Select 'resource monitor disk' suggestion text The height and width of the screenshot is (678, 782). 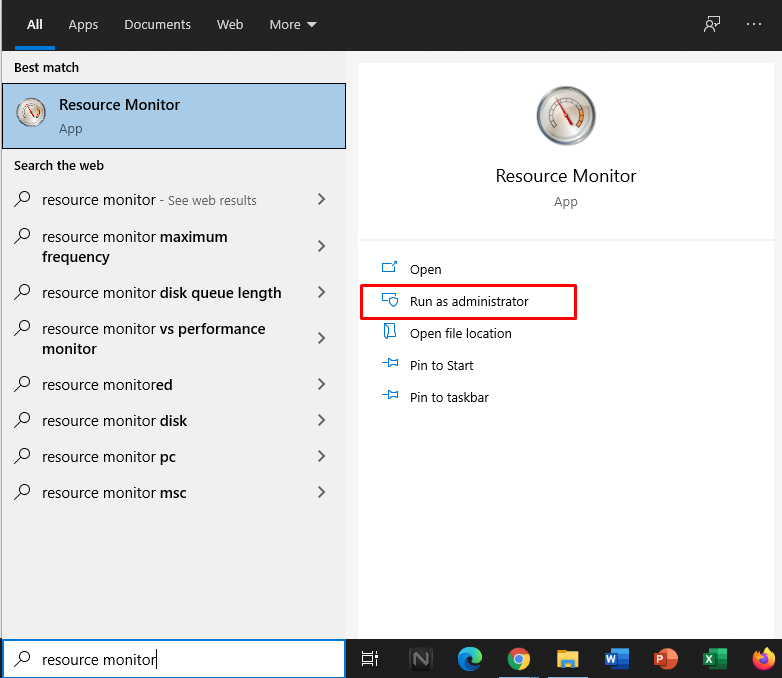pyautogui.click(x=114, y=421)
